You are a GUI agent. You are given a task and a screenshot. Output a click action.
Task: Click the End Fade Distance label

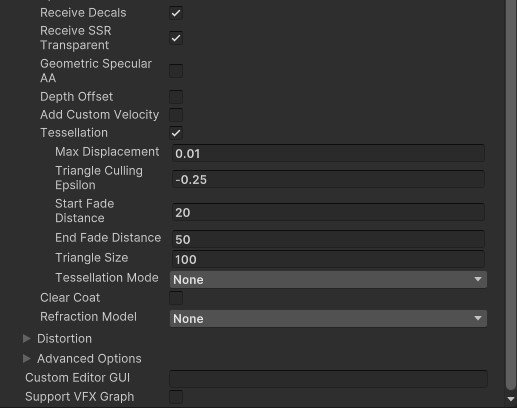tap(108, 238)
